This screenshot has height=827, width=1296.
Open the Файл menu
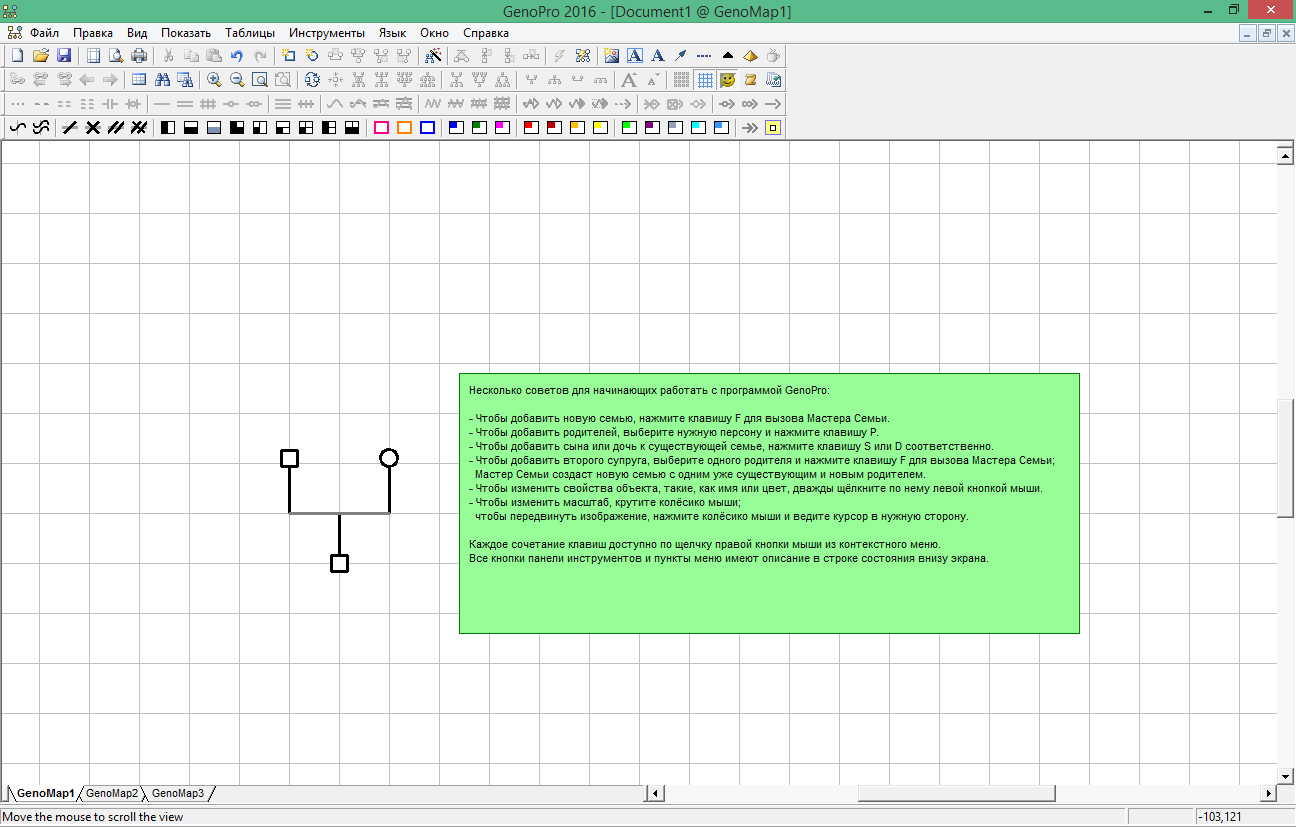click(x=44, y=33)
